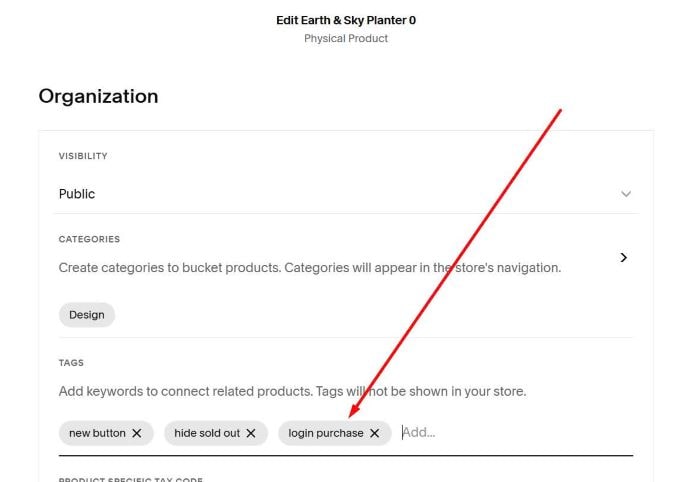Image resolution: width=700 pixels, height=482 pixels.
Task: Delete the "hide sold out" tag
Action: pos(251,433)
